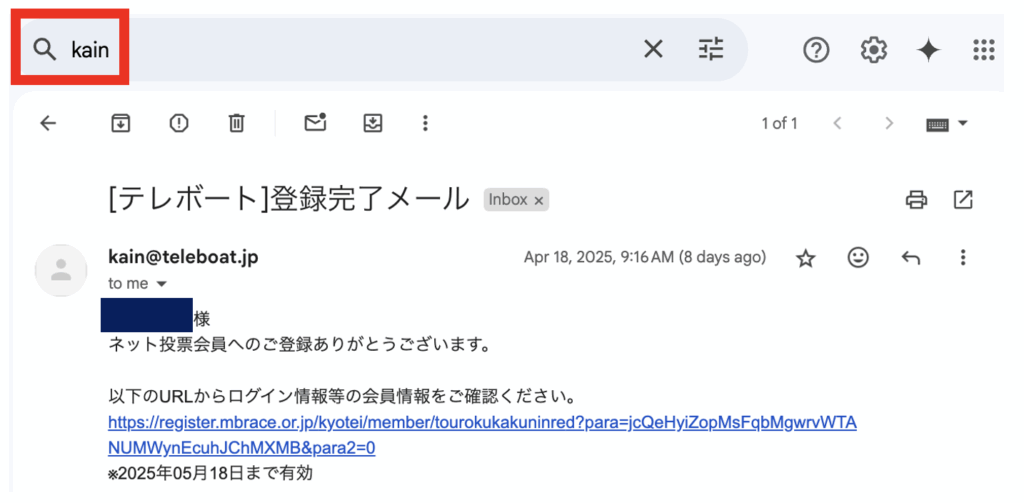Mark the email as unread
The height and width of the screenshot is (503, 1024).
click(315, 123)
